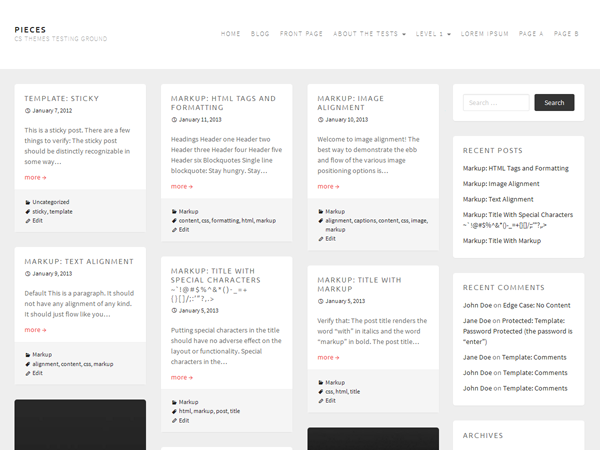
Task: Expand the About The Tests dropdown
Action: coord(404,34)
